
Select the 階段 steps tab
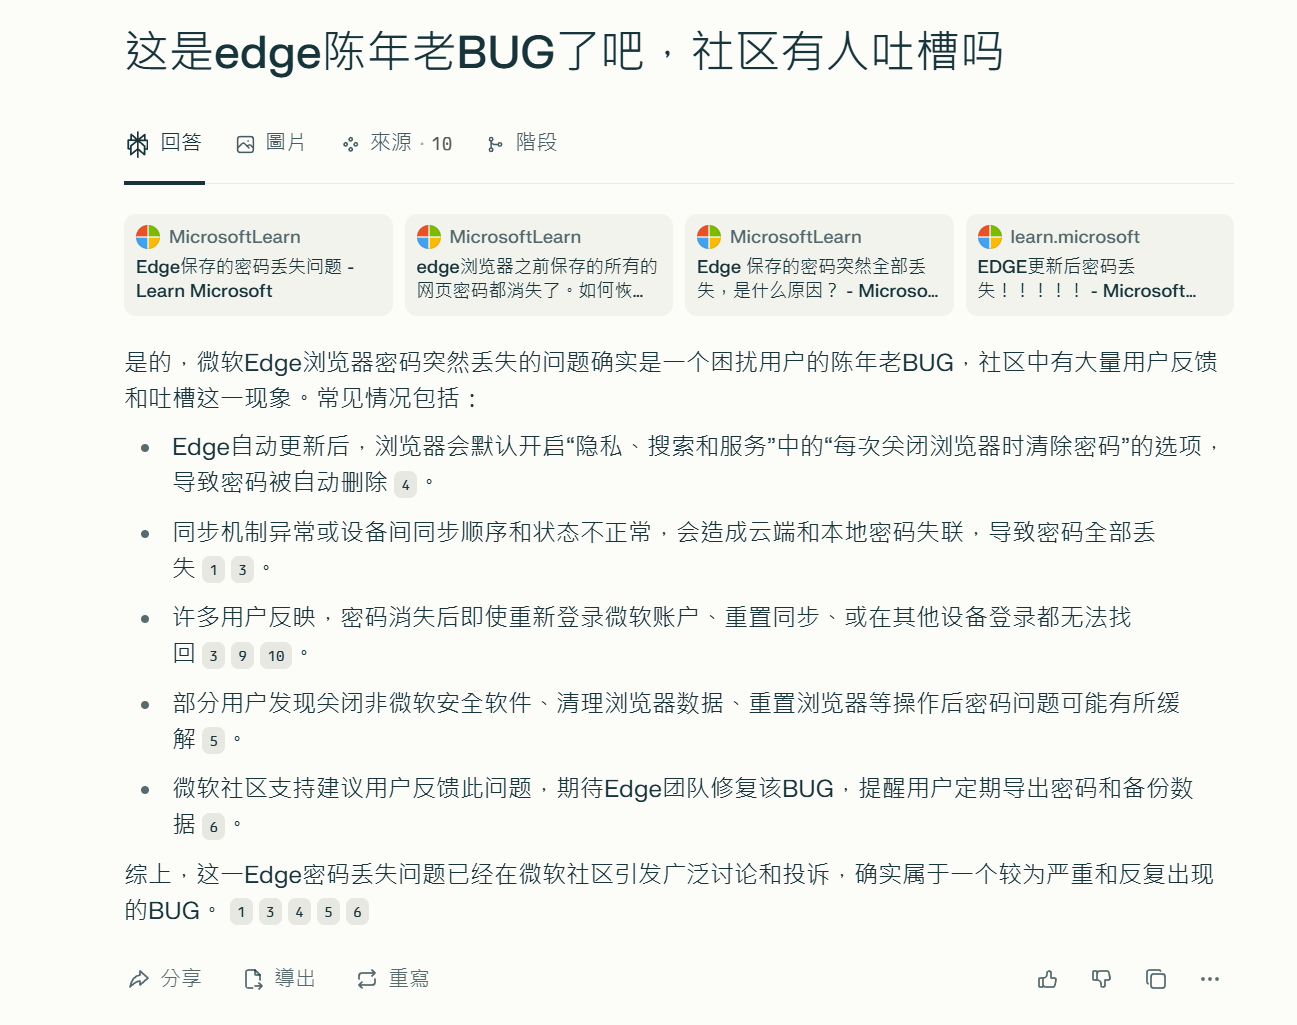pos(522,143)
